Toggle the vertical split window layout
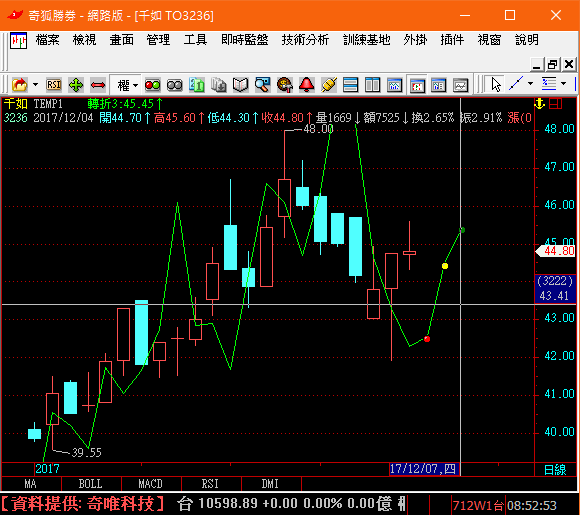This screenshot has width=580, height=515. tap(372, 85)
